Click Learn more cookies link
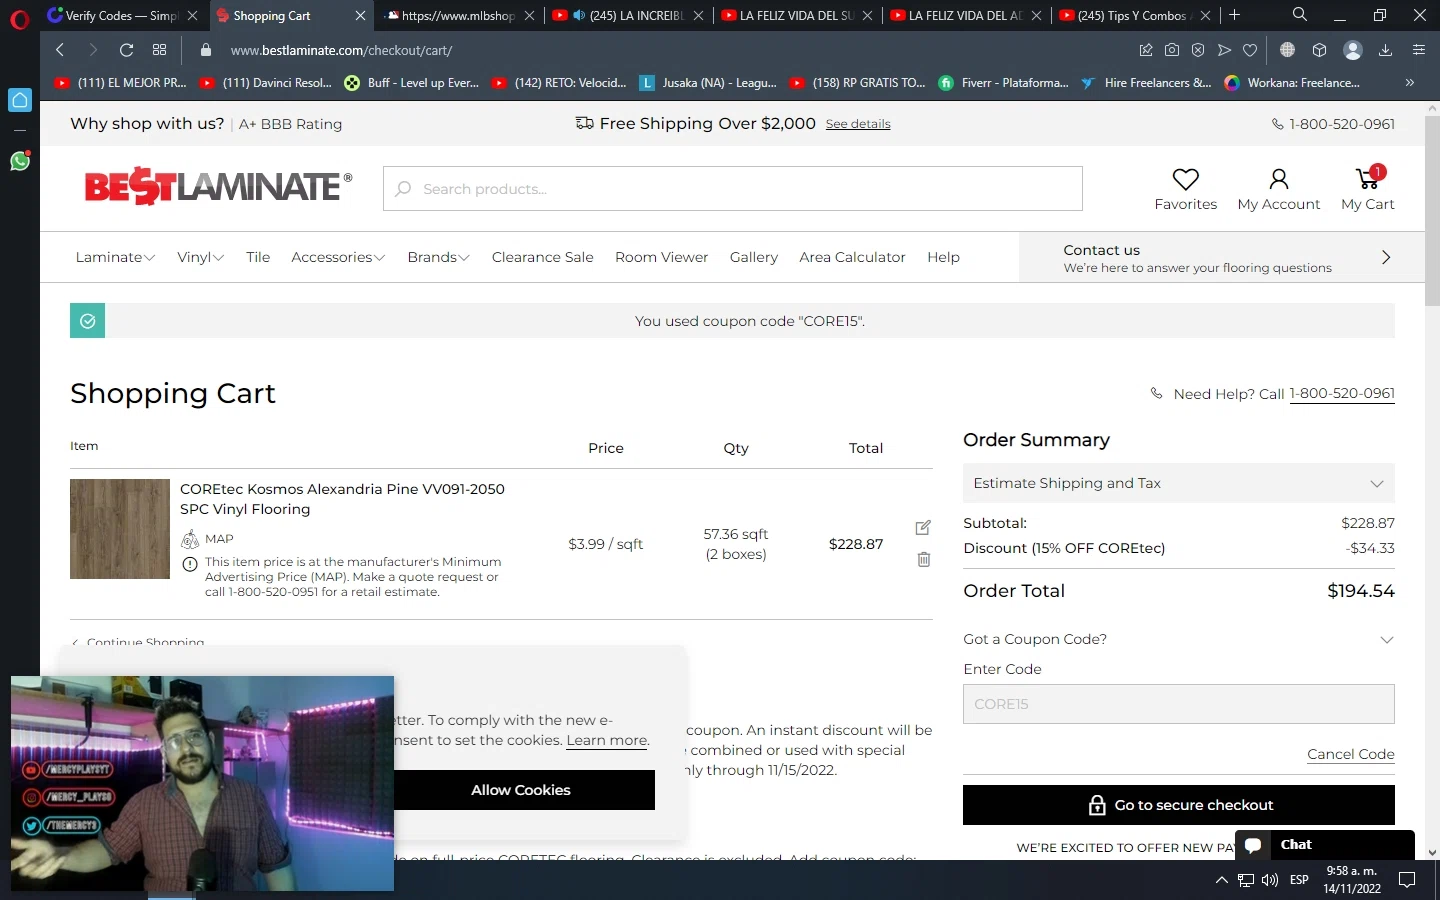The height and width of the screenshot is (900, 1440). pyautogui.click(x=607, y=740)
